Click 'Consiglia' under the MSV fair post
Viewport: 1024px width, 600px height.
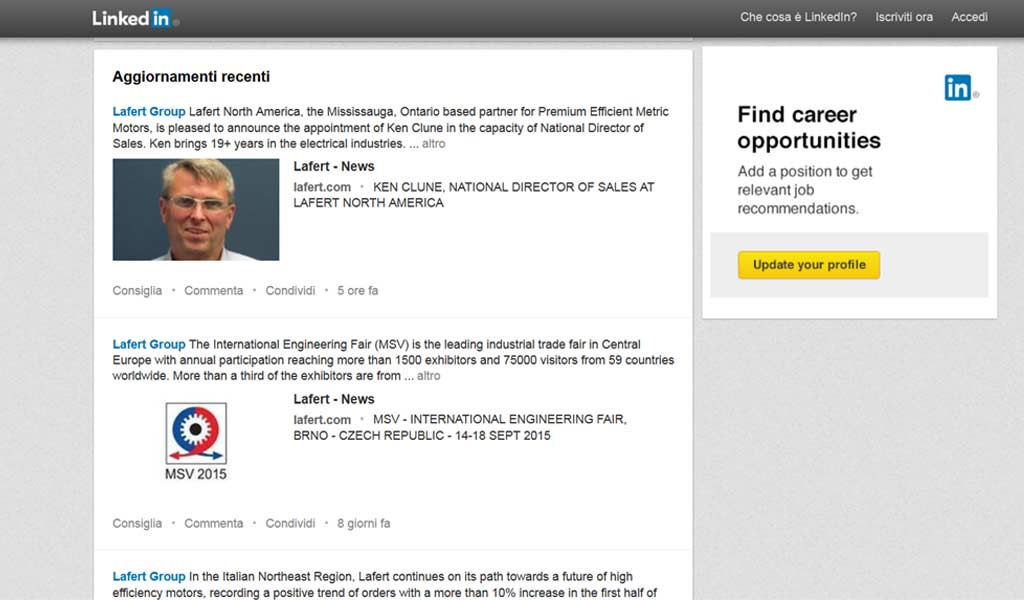pos(137,523)
